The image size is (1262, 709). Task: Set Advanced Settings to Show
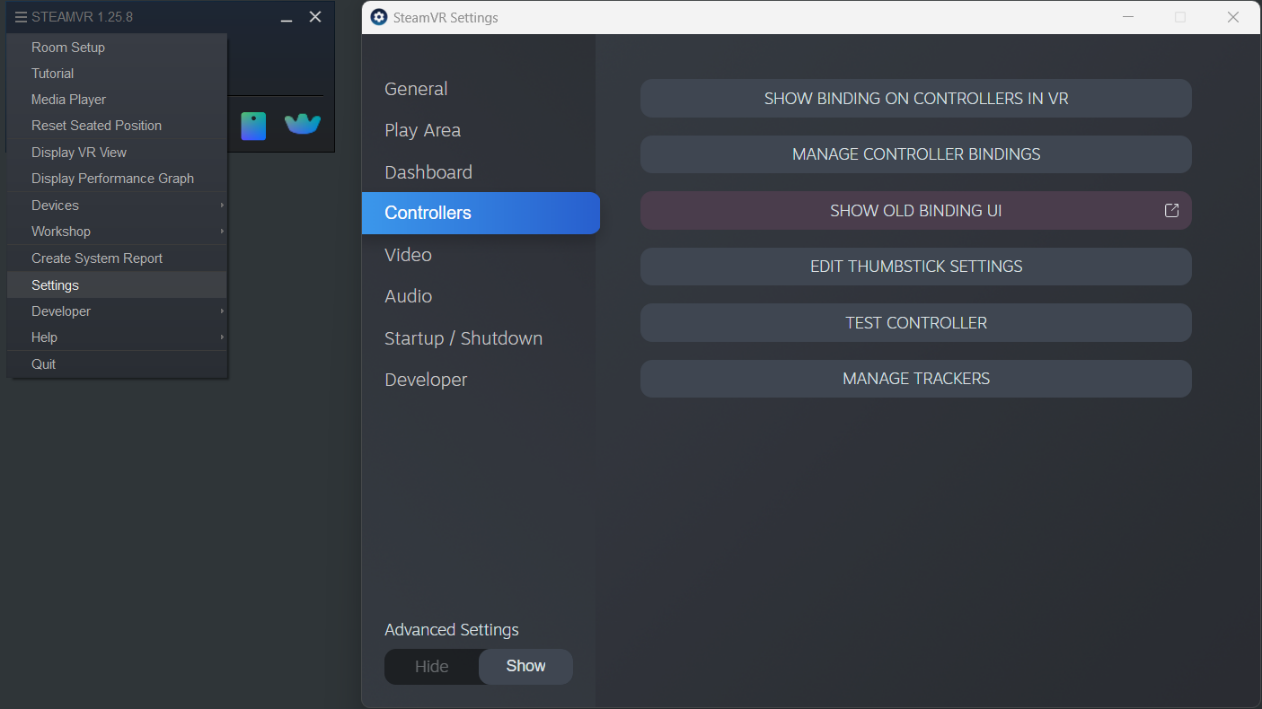tap(525, 667)
